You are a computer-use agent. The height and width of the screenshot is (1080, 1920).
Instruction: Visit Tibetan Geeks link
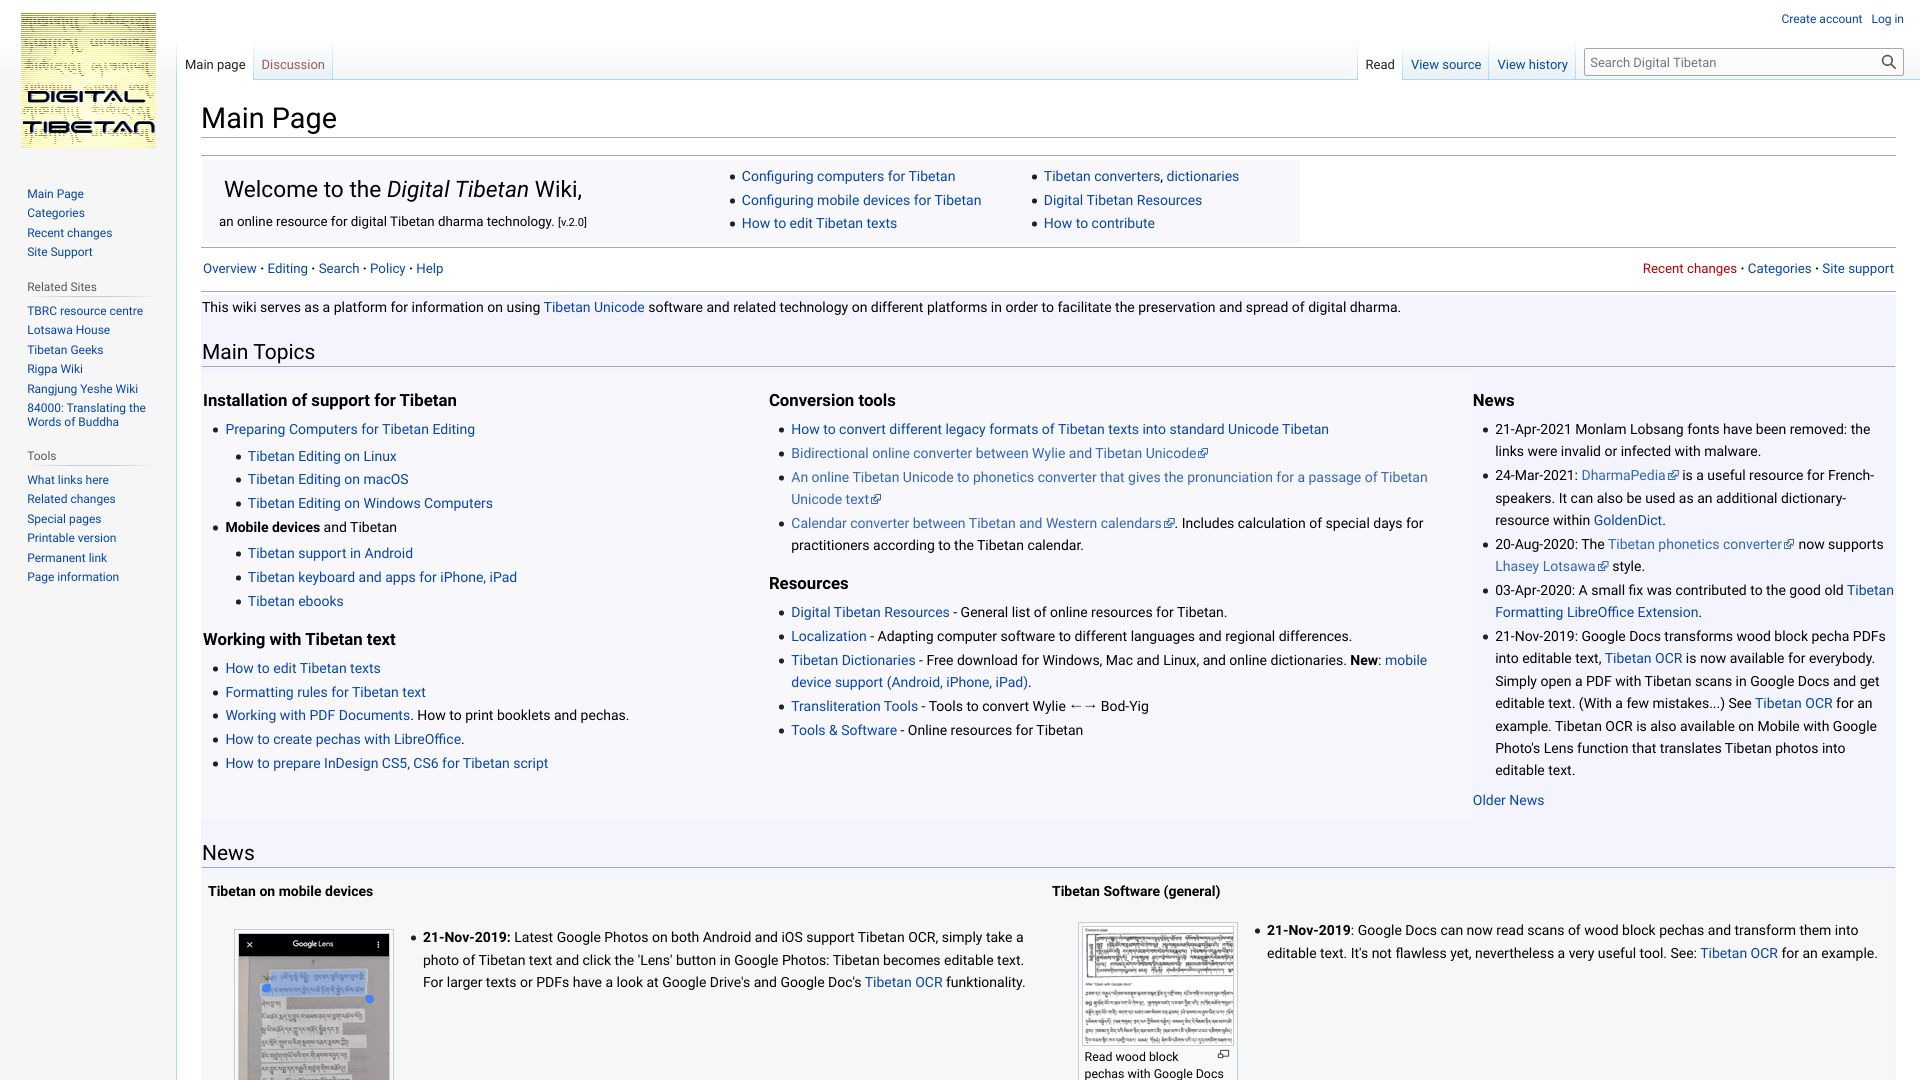click(65, 350)
